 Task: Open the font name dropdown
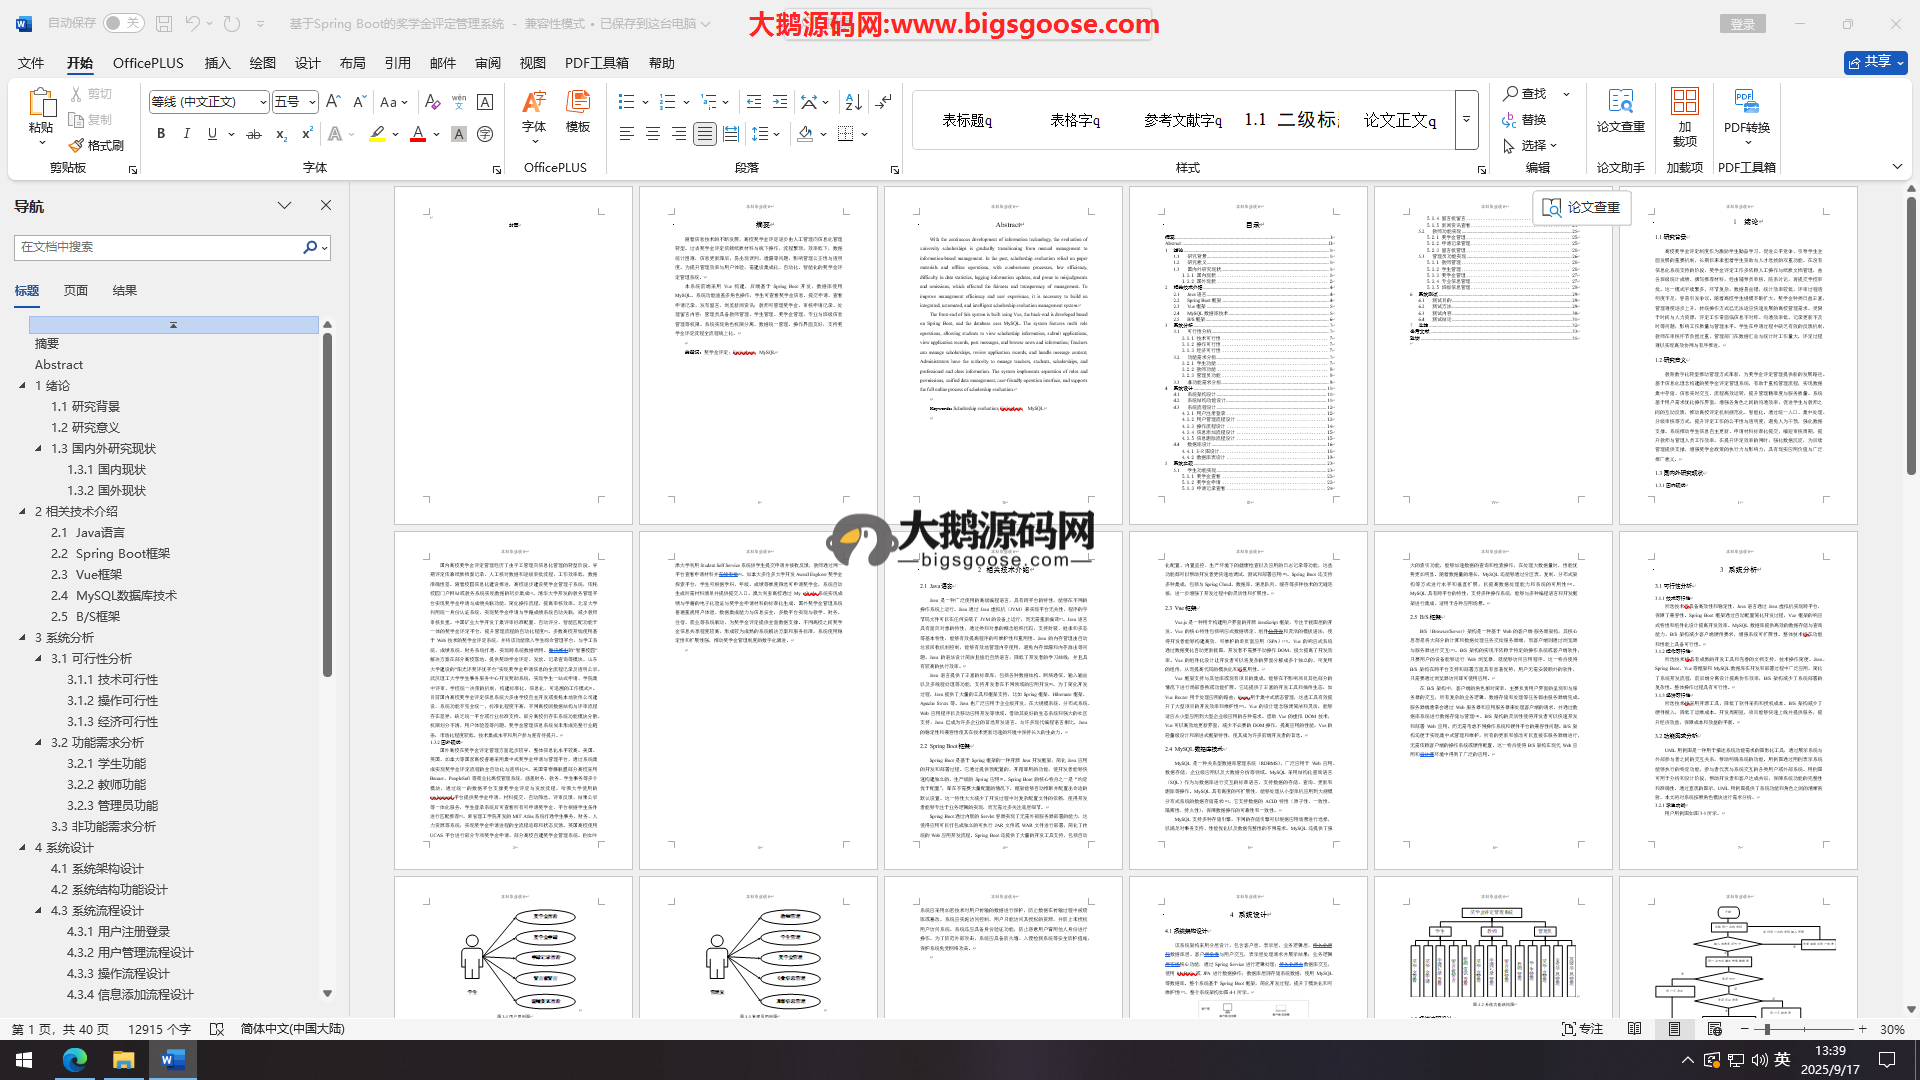263,102
